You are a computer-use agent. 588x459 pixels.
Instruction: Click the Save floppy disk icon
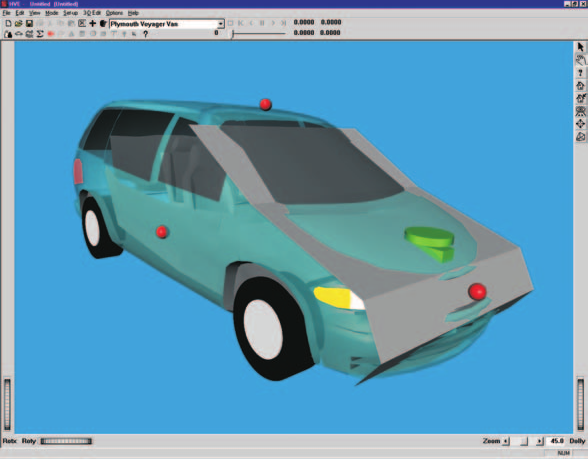[29, 23]
